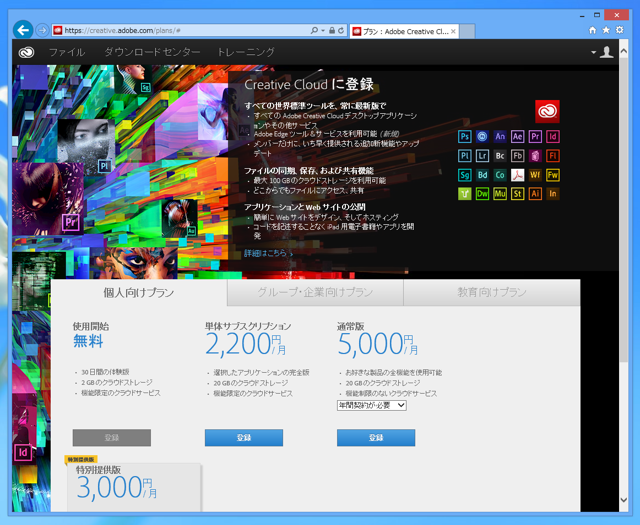Click the Fireworks (Fw) icon
The height and width of the screenshot is (525, 640).
click(x=553, y=175)
